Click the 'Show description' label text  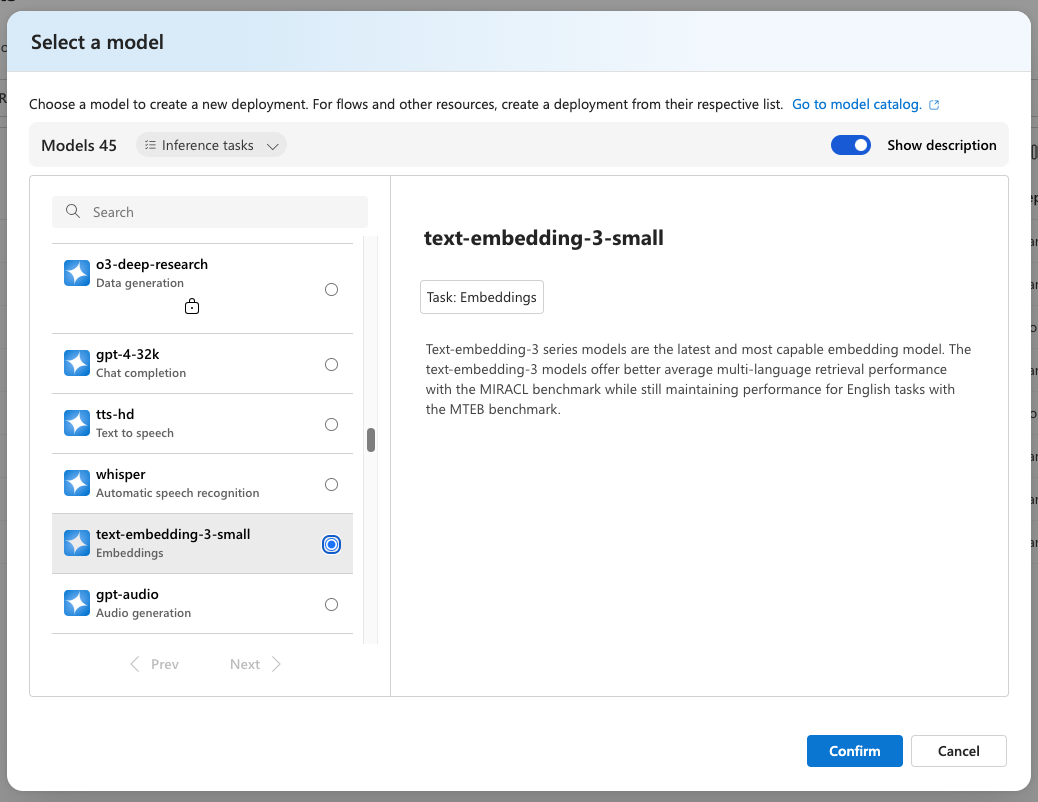pyautogui.click(x=941, y=145)
